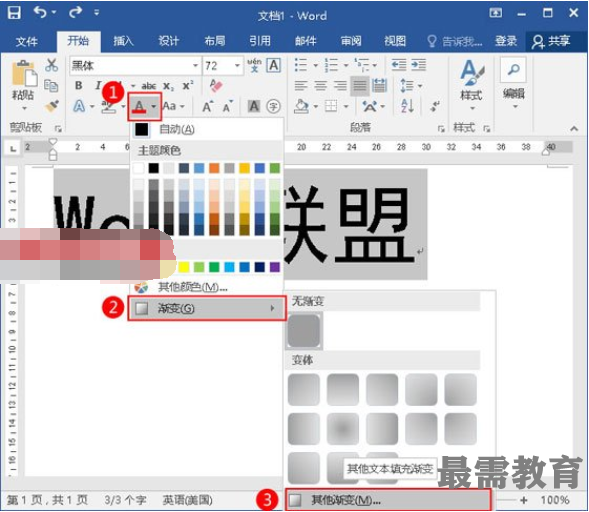
Task: Click the numbered list icon
Action: pos(331,65)
